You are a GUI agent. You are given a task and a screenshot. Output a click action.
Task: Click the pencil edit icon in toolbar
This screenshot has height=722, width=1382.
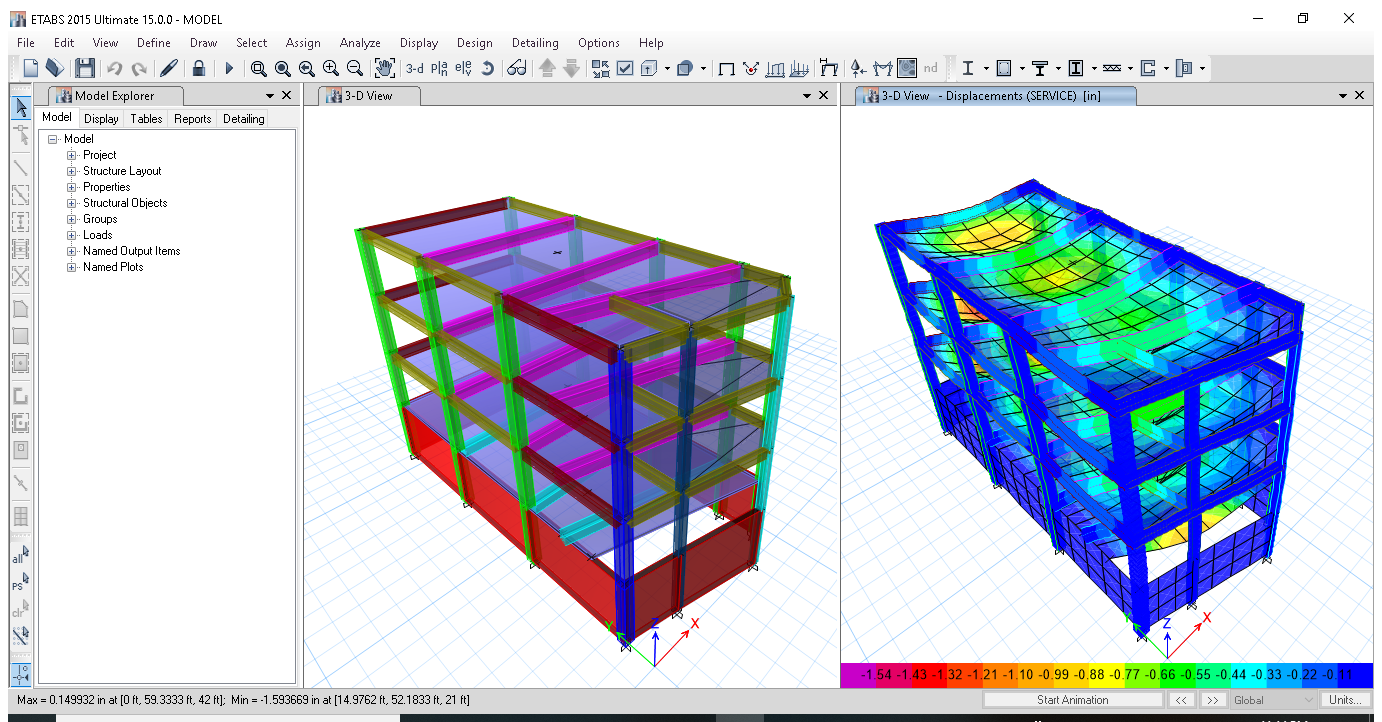(x=169, y=68)
